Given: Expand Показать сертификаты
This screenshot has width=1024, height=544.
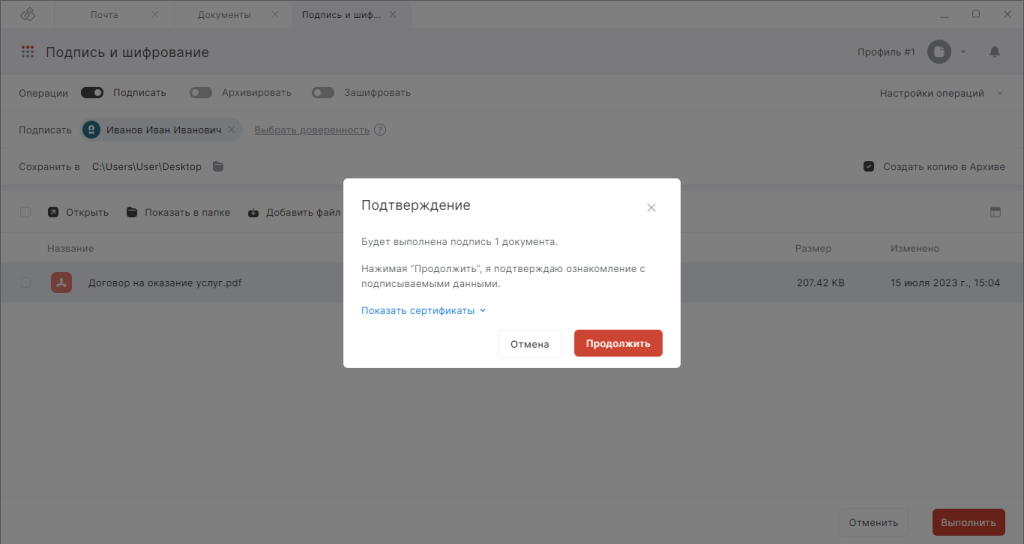Looking at the screenshot, I should [423, 311].
